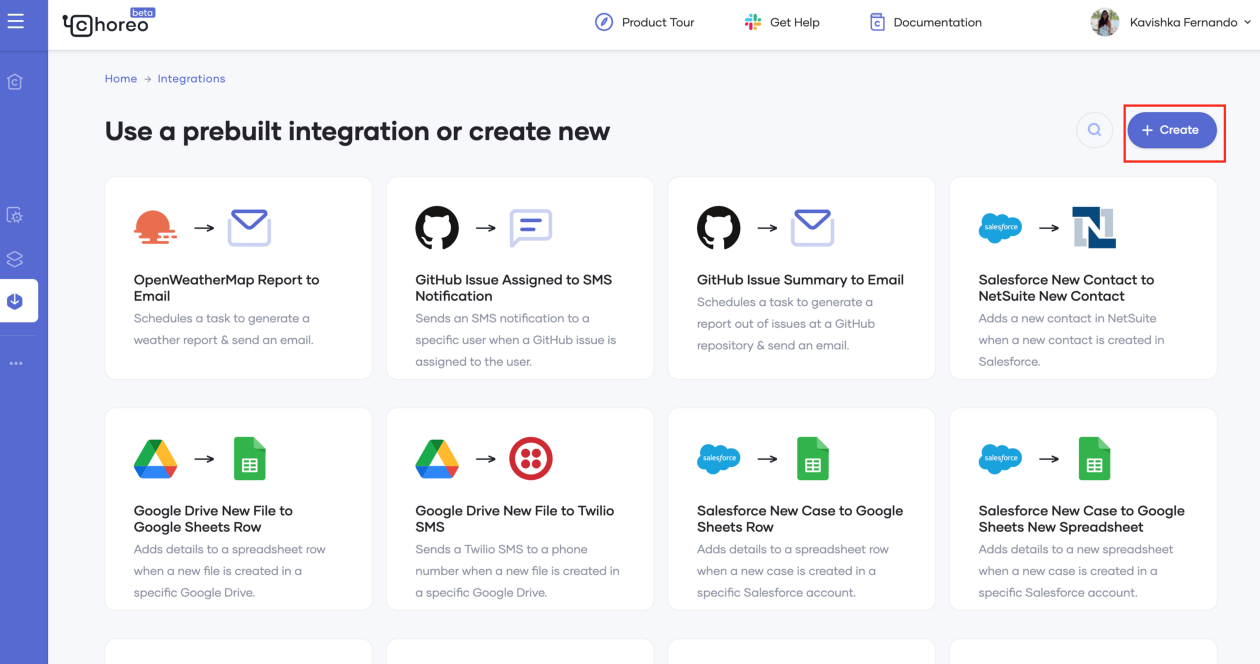
Task: Go to Home breadcrumb link
Action: coord(121,79)
